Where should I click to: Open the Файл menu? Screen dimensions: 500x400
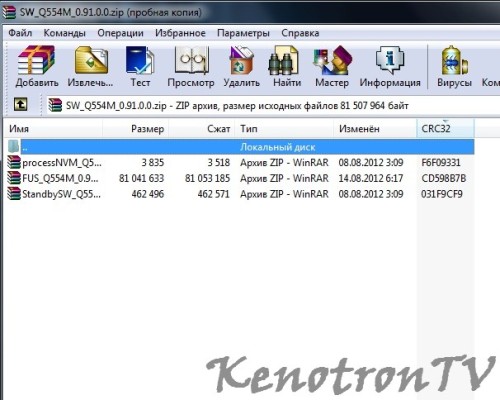click(x=20, y=33)
